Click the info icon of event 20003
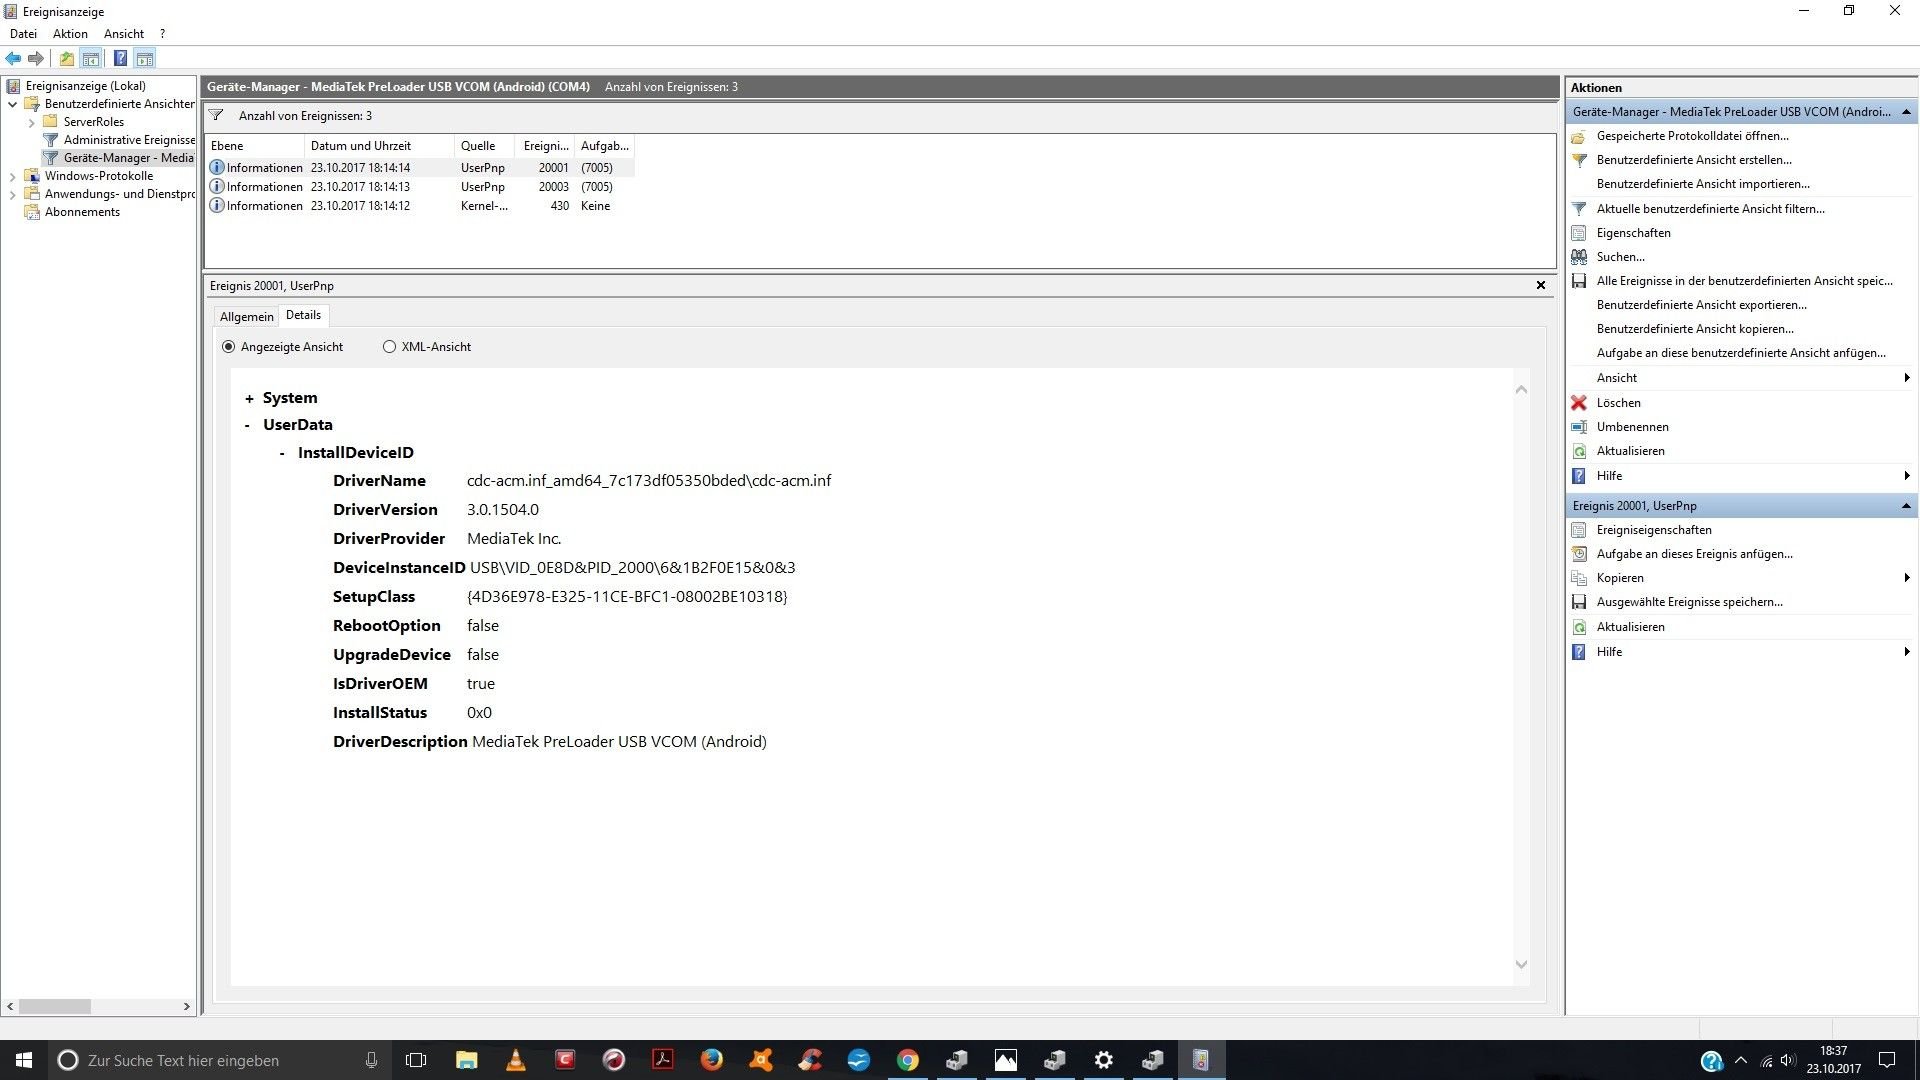The width and height of the screenshot is (1920, 1080). (216, 186)
